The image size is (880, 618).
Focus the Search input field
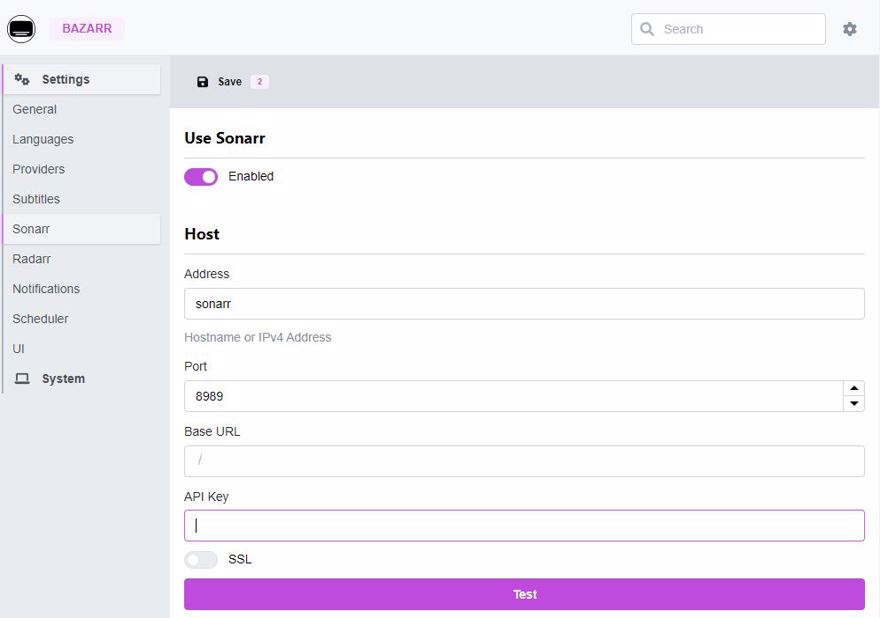[728, 29]
